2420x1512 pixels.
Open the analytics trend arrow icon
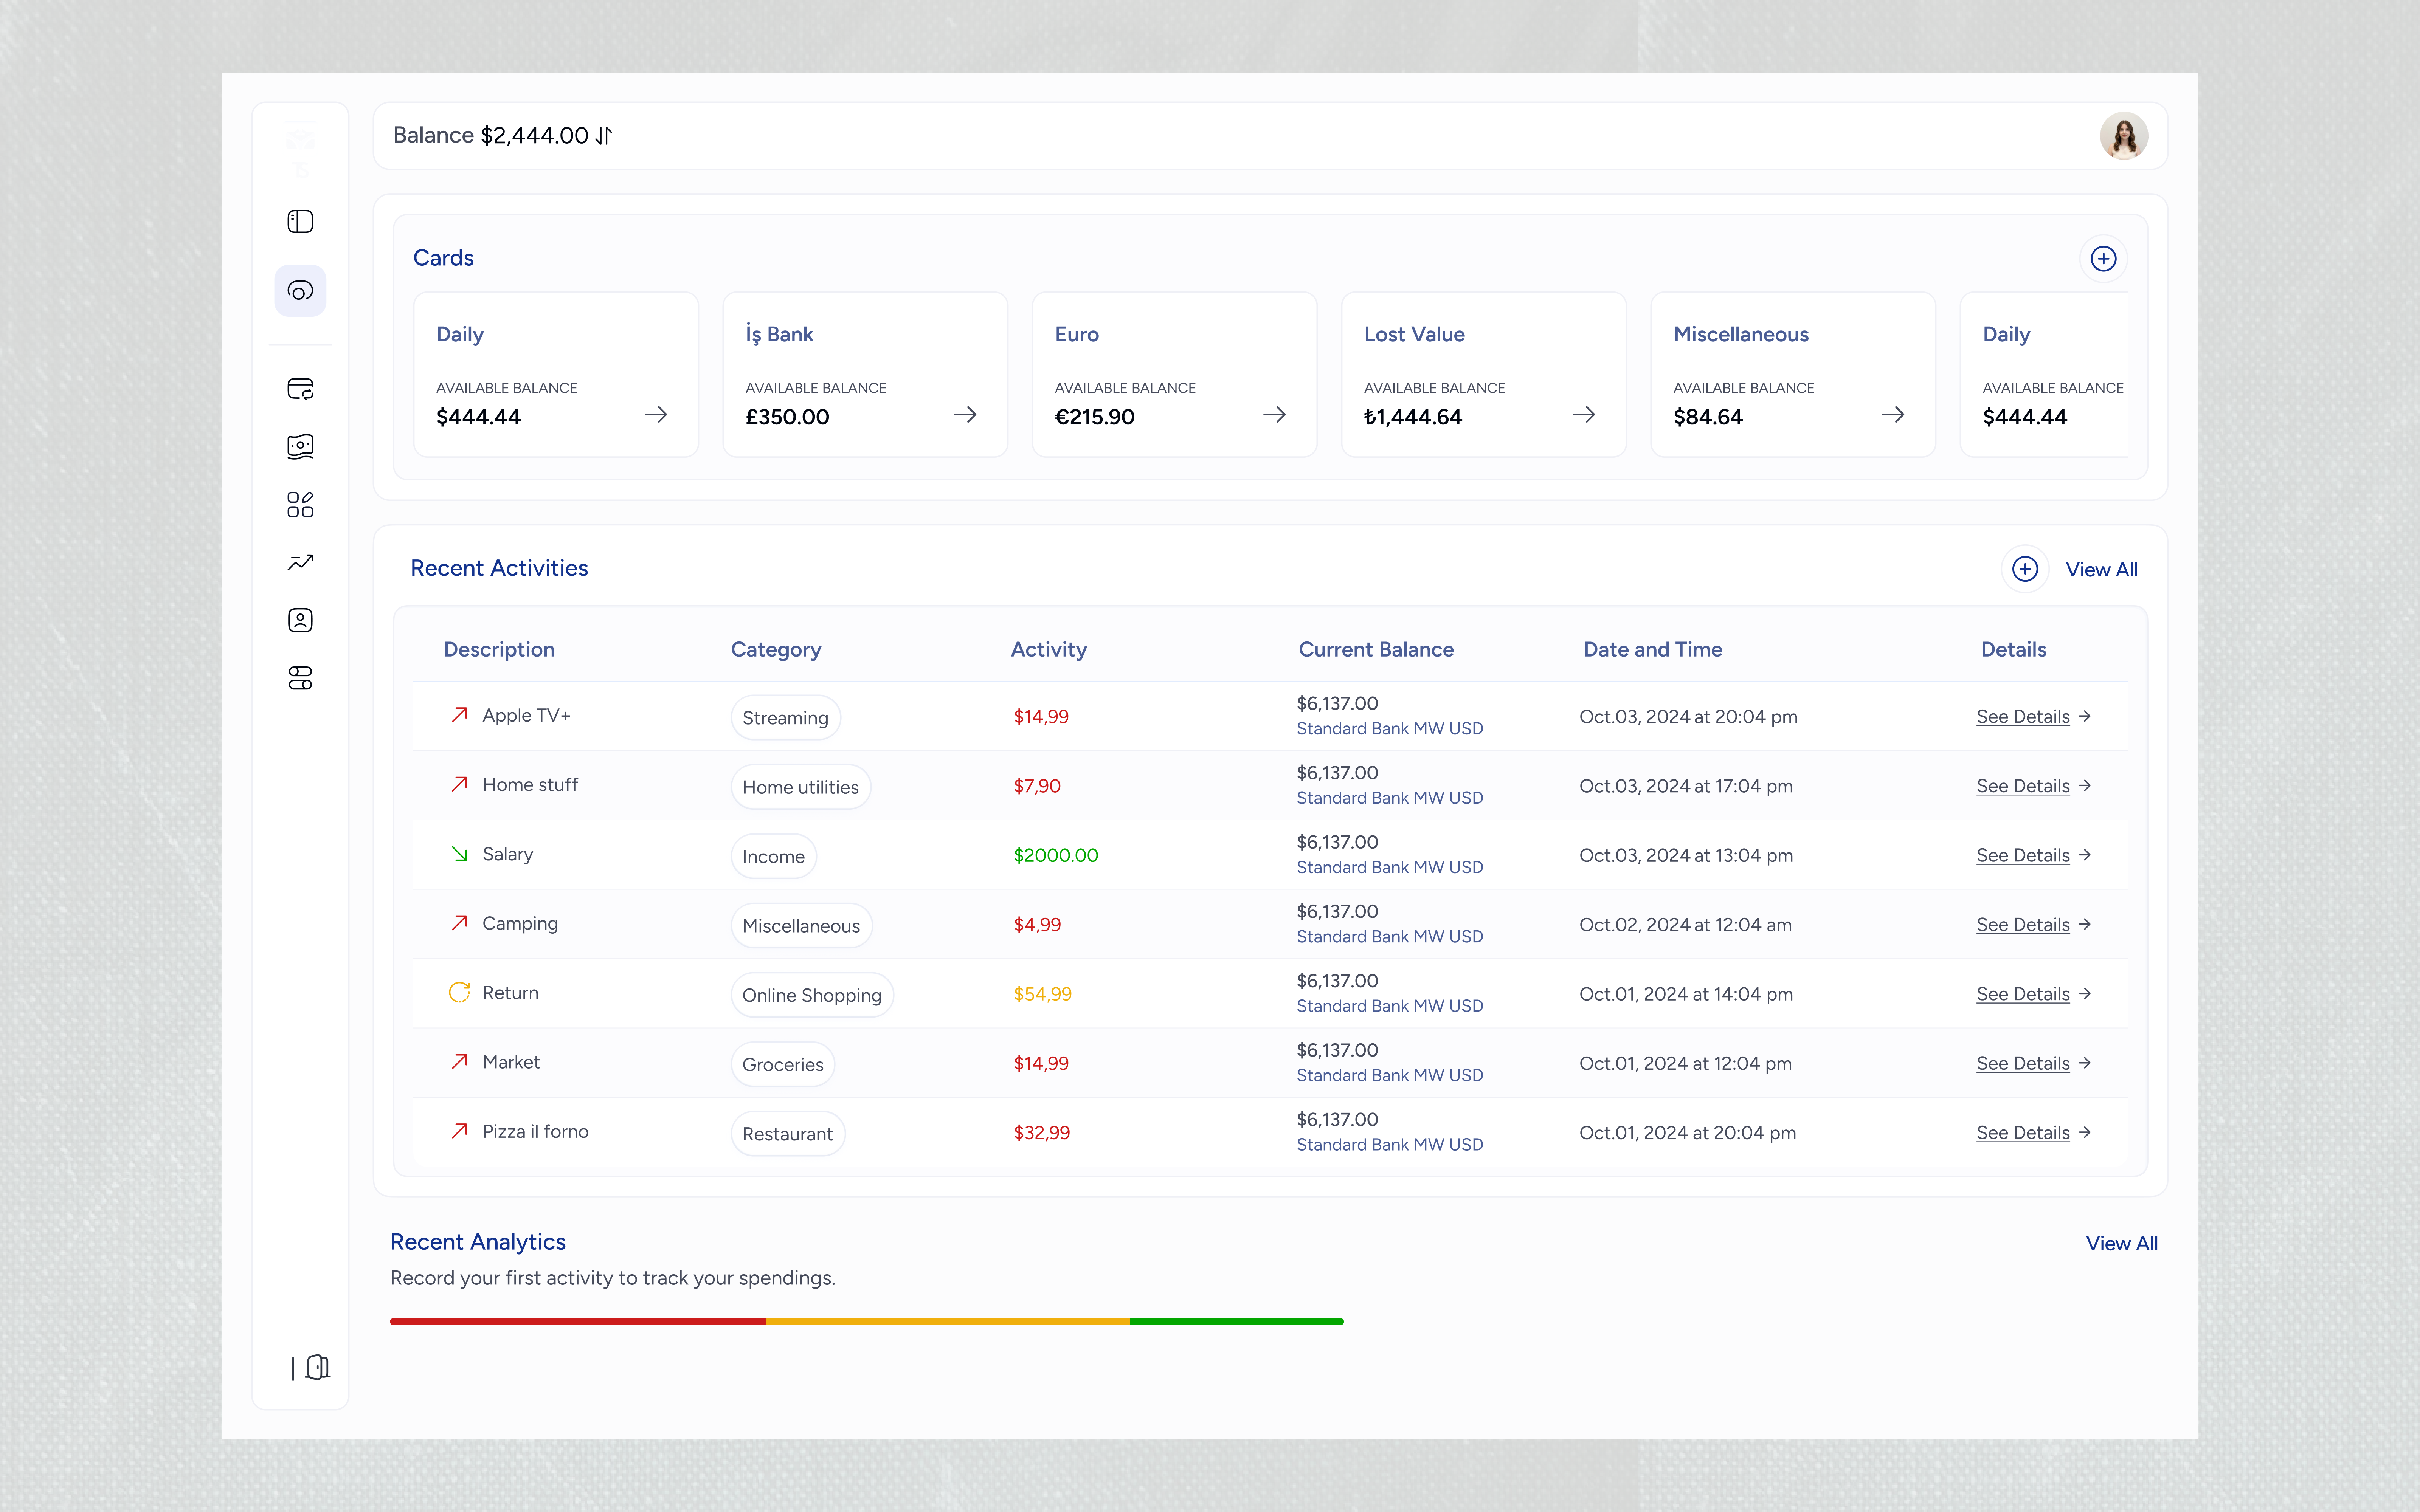(300, 562)
